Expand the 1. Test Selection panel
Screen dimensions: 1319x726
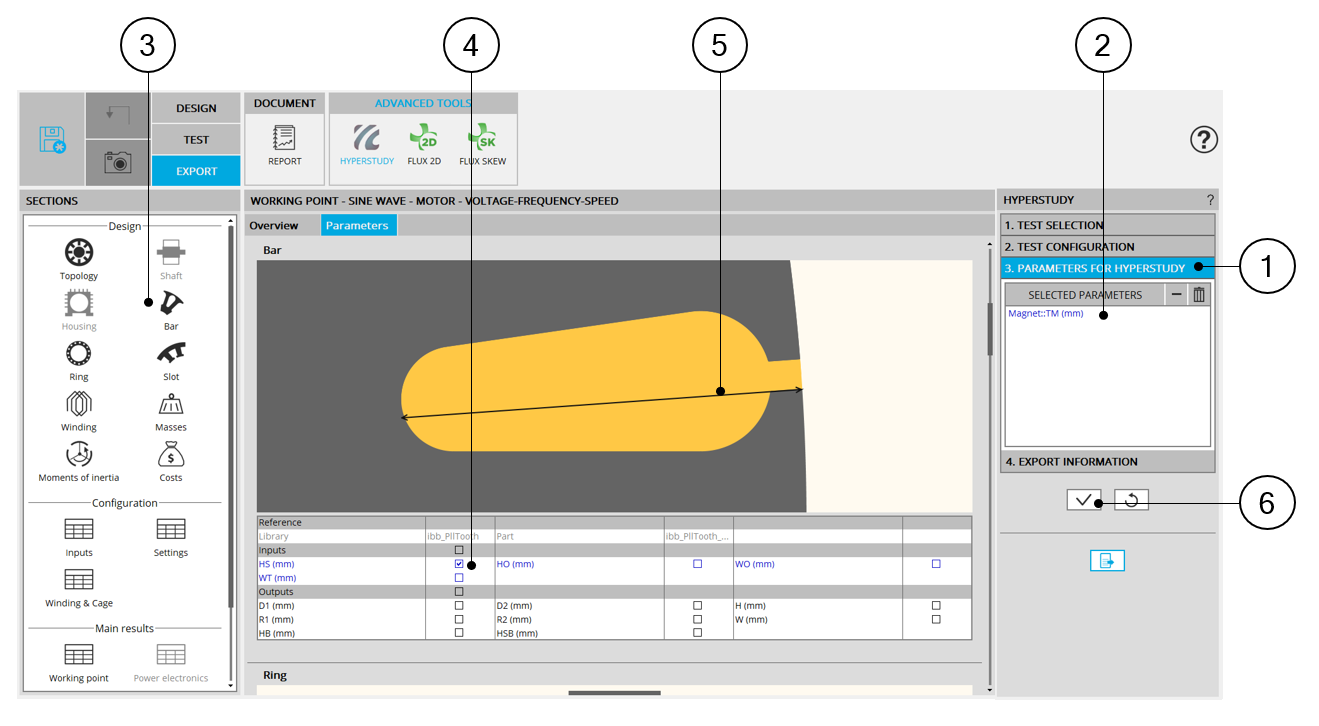click(x=1107, y=225)
